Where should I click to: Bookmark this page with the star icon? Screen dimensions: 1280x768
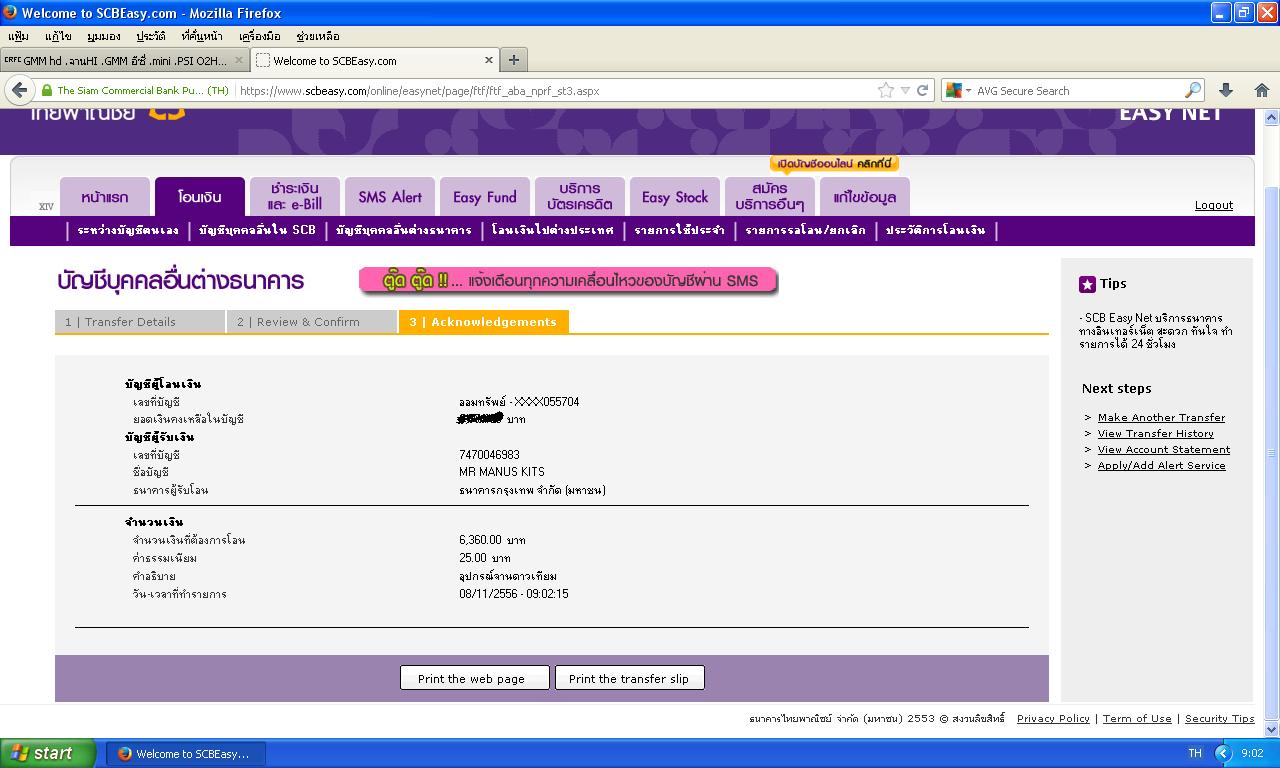[885, 90]
